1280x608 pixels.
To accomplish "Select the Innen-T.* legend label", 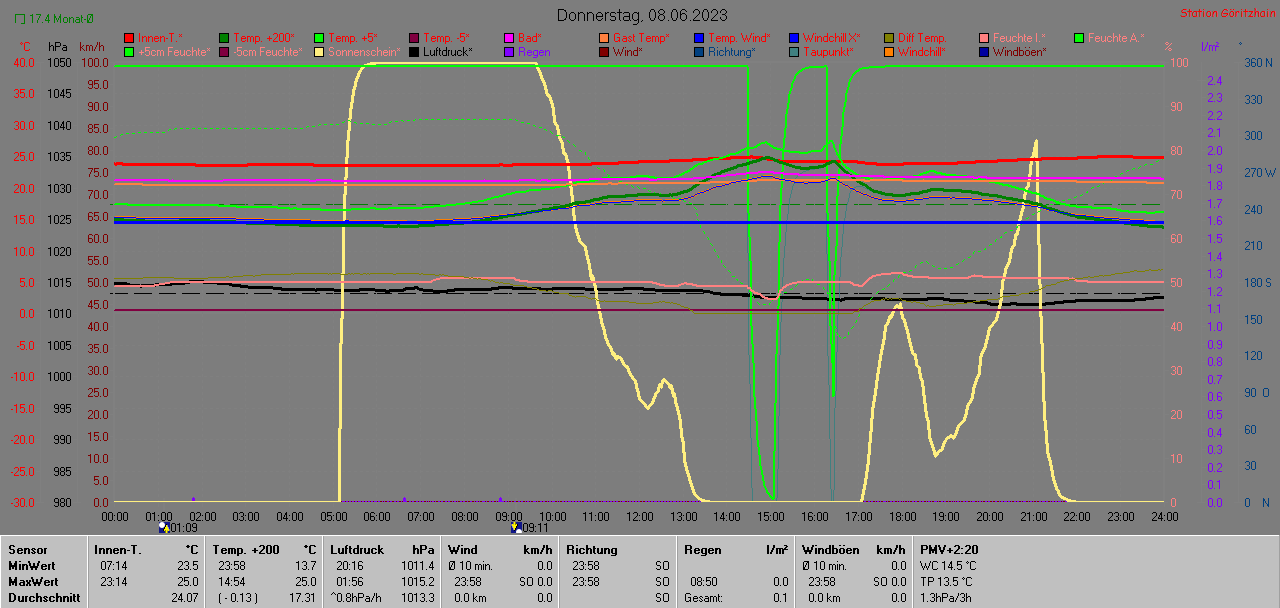I will point(160,38).
